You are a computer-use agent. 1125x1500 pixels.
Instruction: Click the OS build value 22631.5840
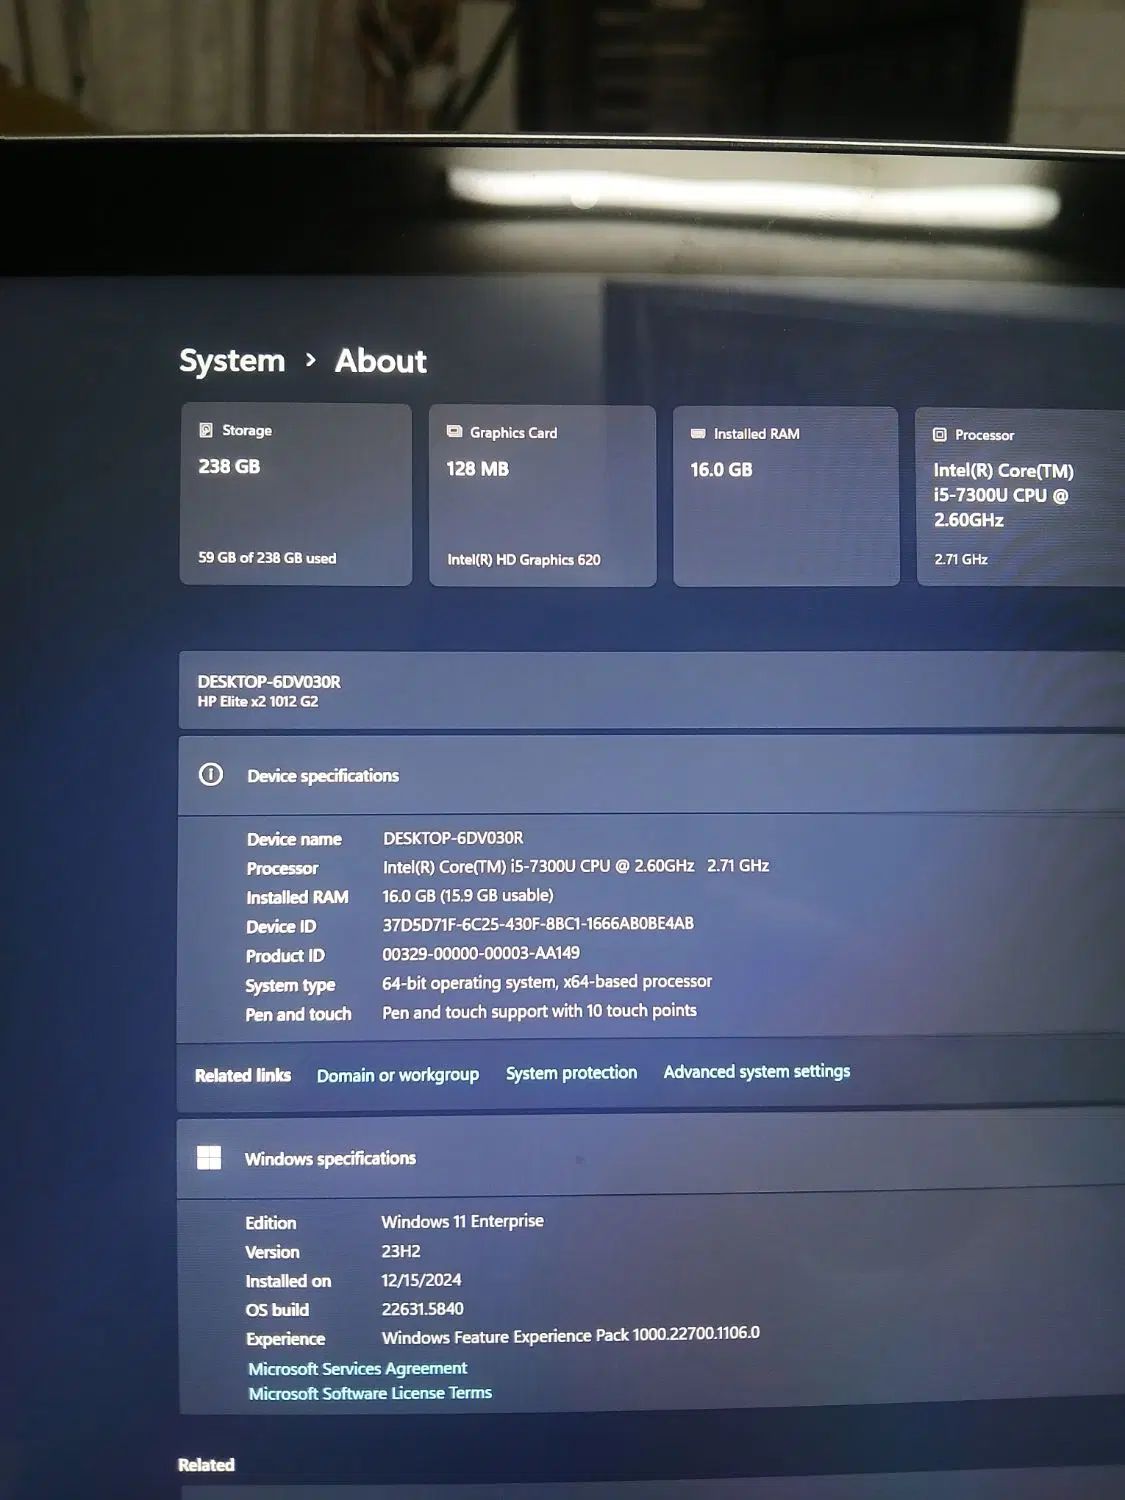pos(423,1309)
